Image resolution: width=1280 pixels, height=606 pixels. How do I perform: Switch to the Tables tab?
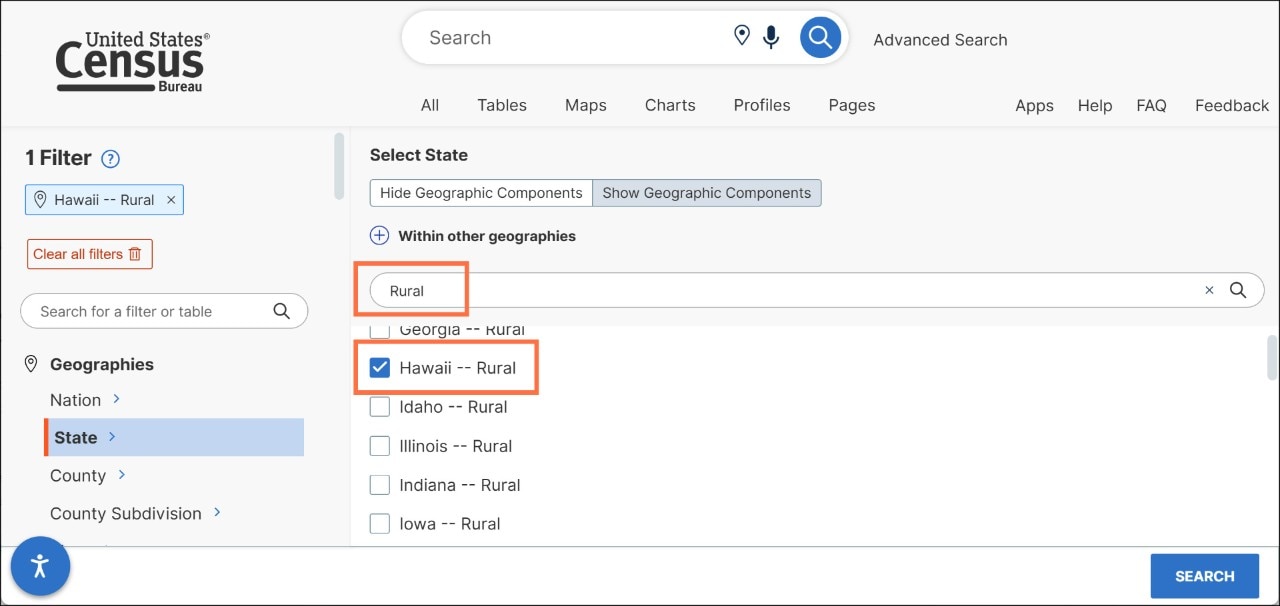[x=502, y=105]
